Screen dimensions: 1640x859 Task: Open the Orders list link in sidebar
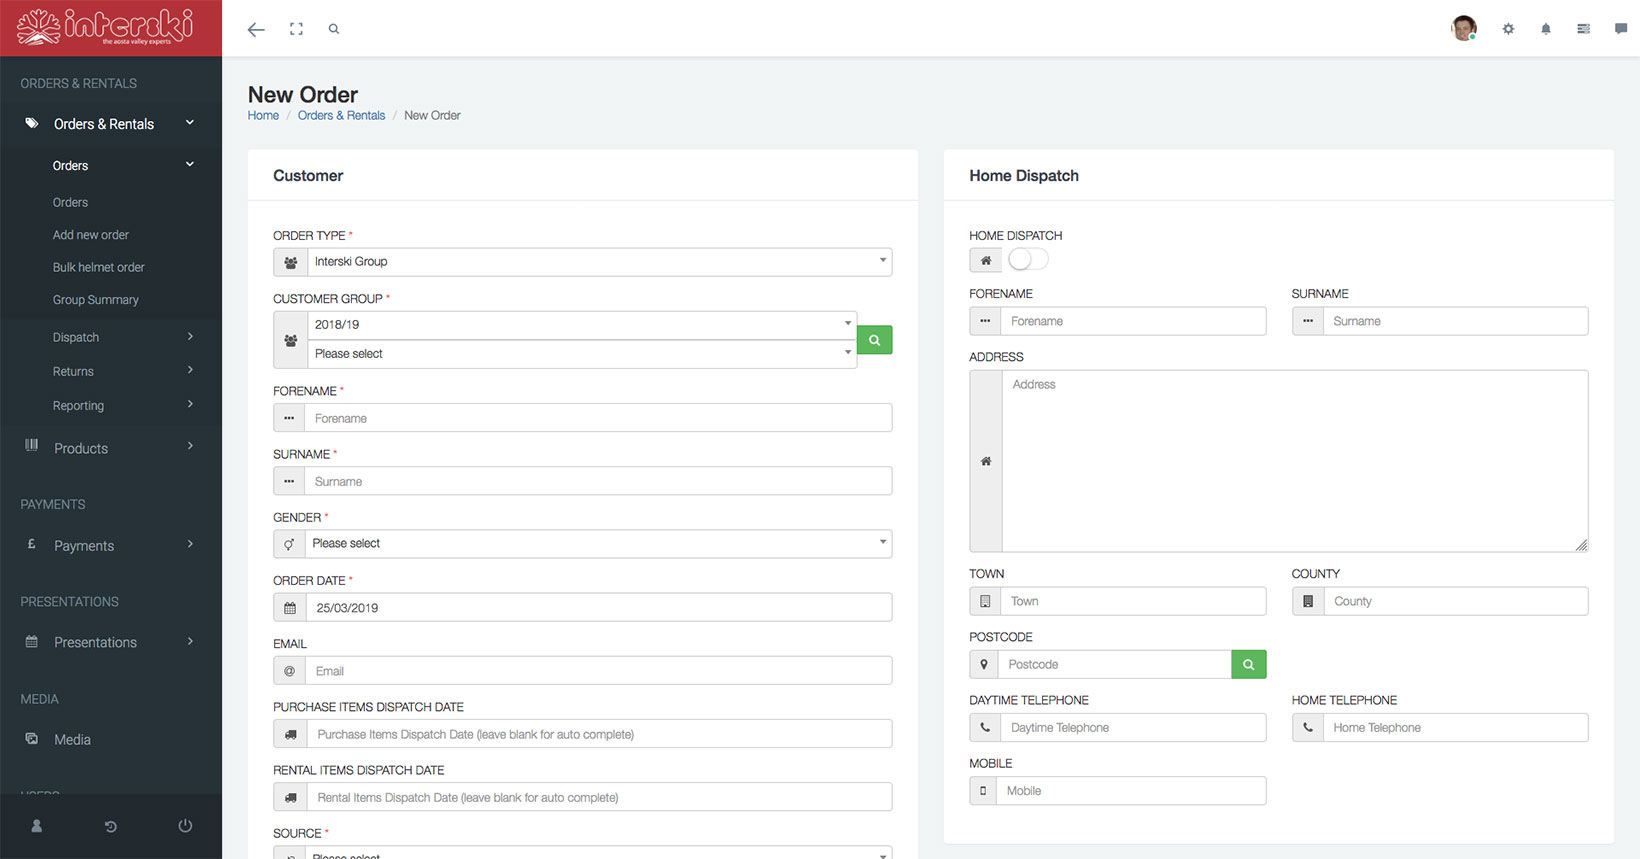coord(70,202)
